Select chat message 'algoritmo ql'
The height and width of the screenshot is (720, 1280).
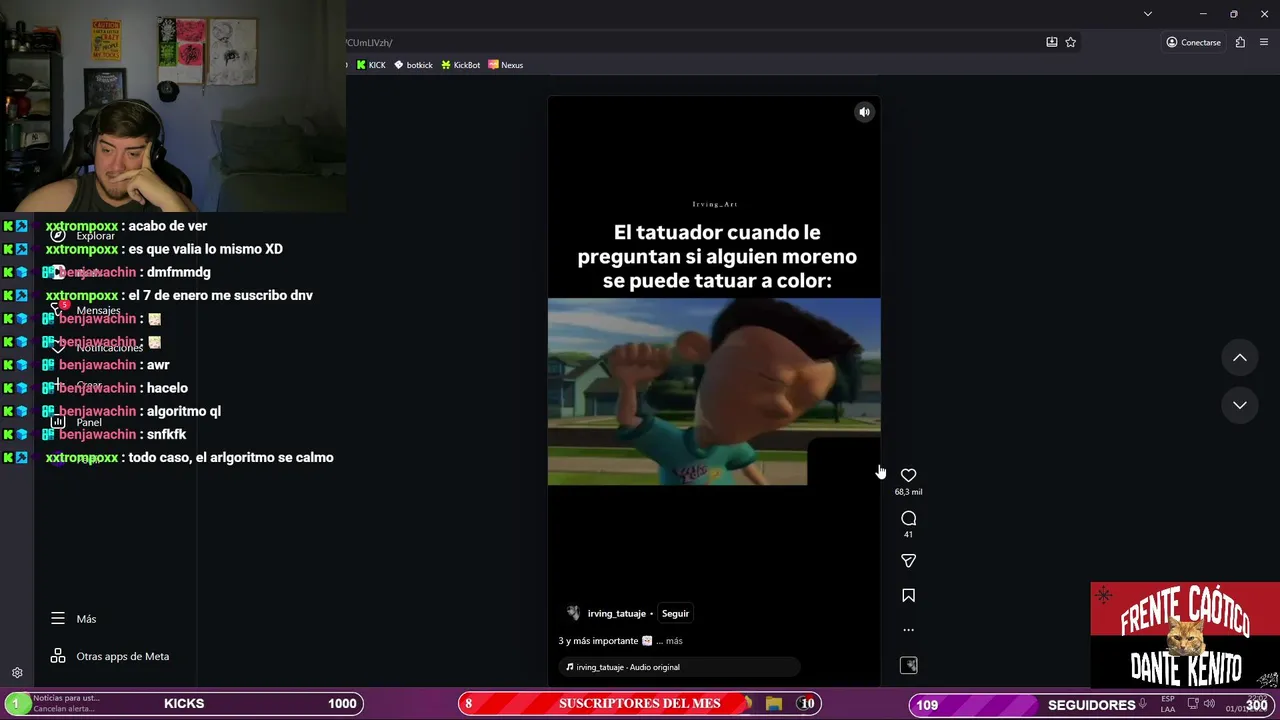(x=184, y=411)
